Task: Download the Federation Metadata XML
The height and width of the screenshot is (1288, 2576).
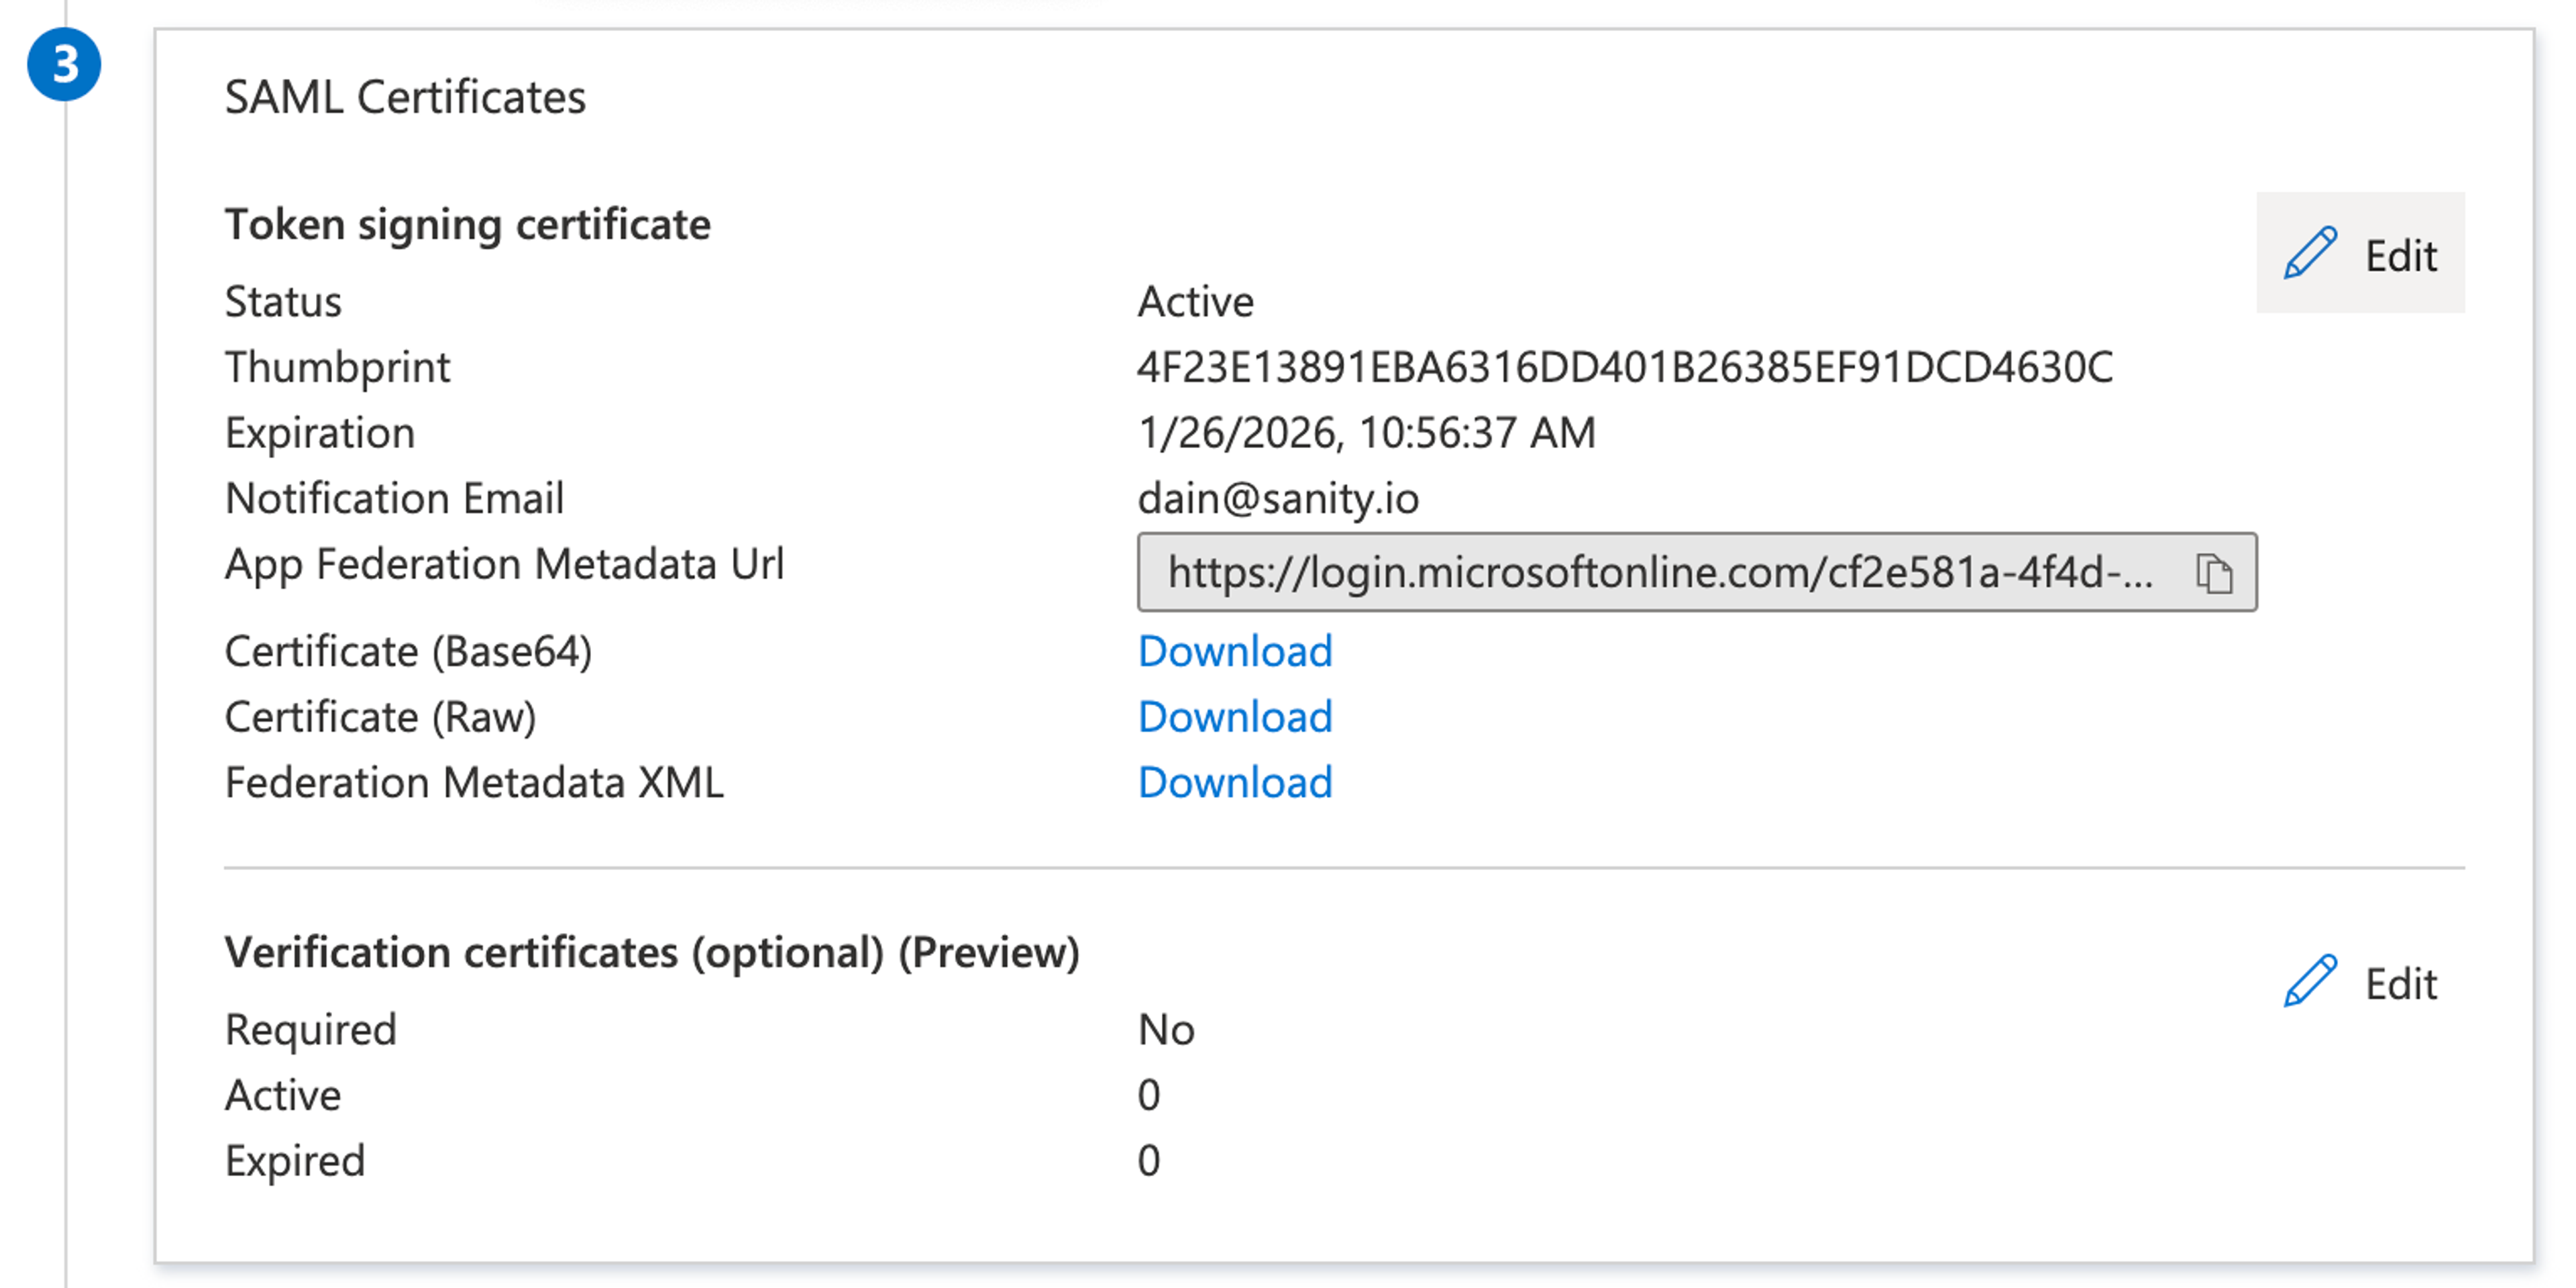Action: [1235, 782]
